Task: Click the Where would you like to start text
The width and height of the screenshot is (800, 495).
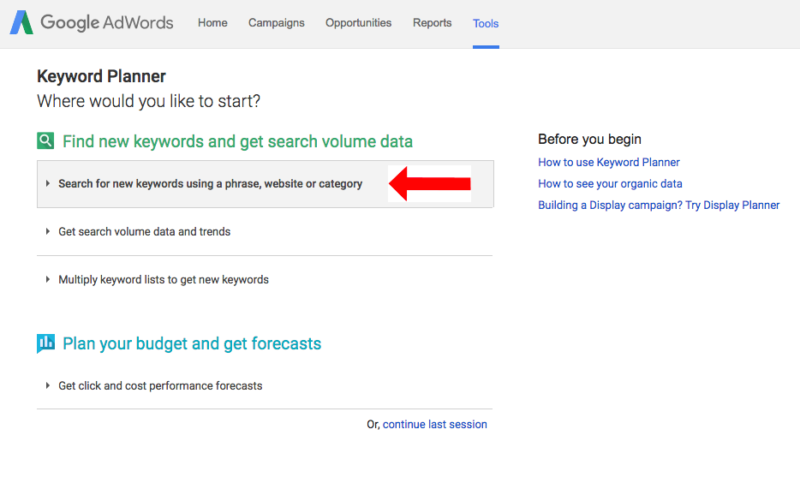Action: [x=148, y=101]
